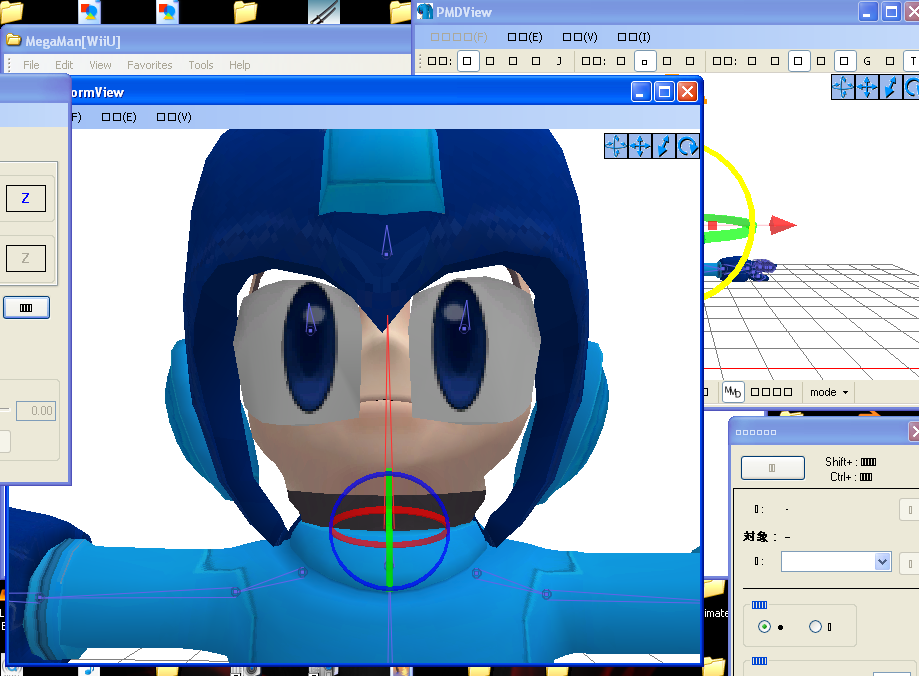The image size is (920, 676).
Task: Open the Help menu in MegaMan[WiiU] window
Action: click(x=239, y=65)
